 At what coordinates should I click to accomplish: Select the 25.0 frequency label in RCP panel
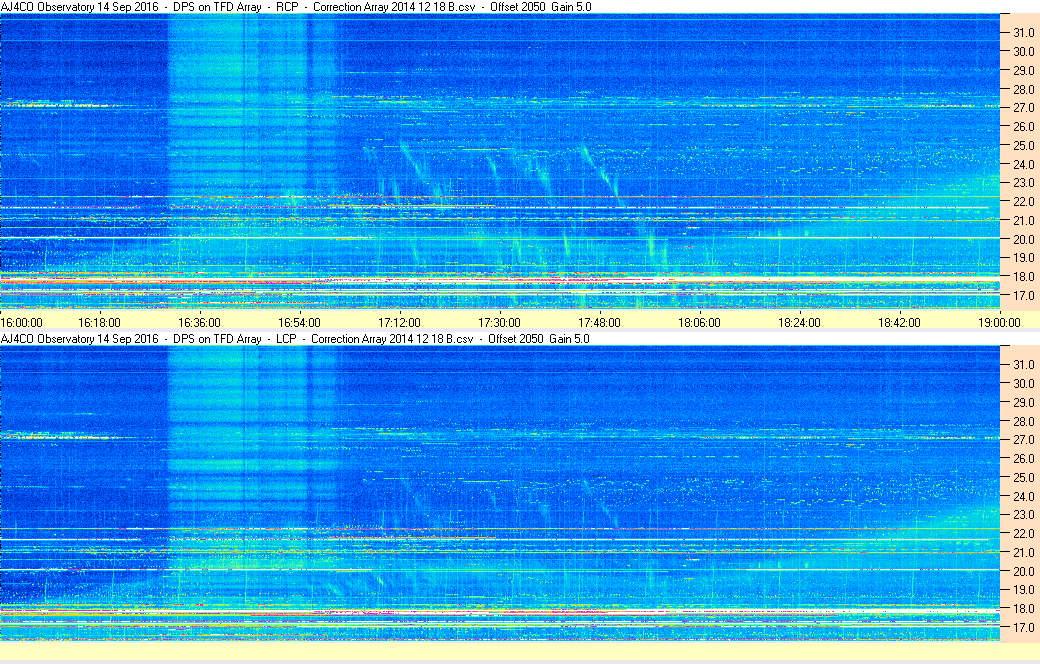[1020, 146]
